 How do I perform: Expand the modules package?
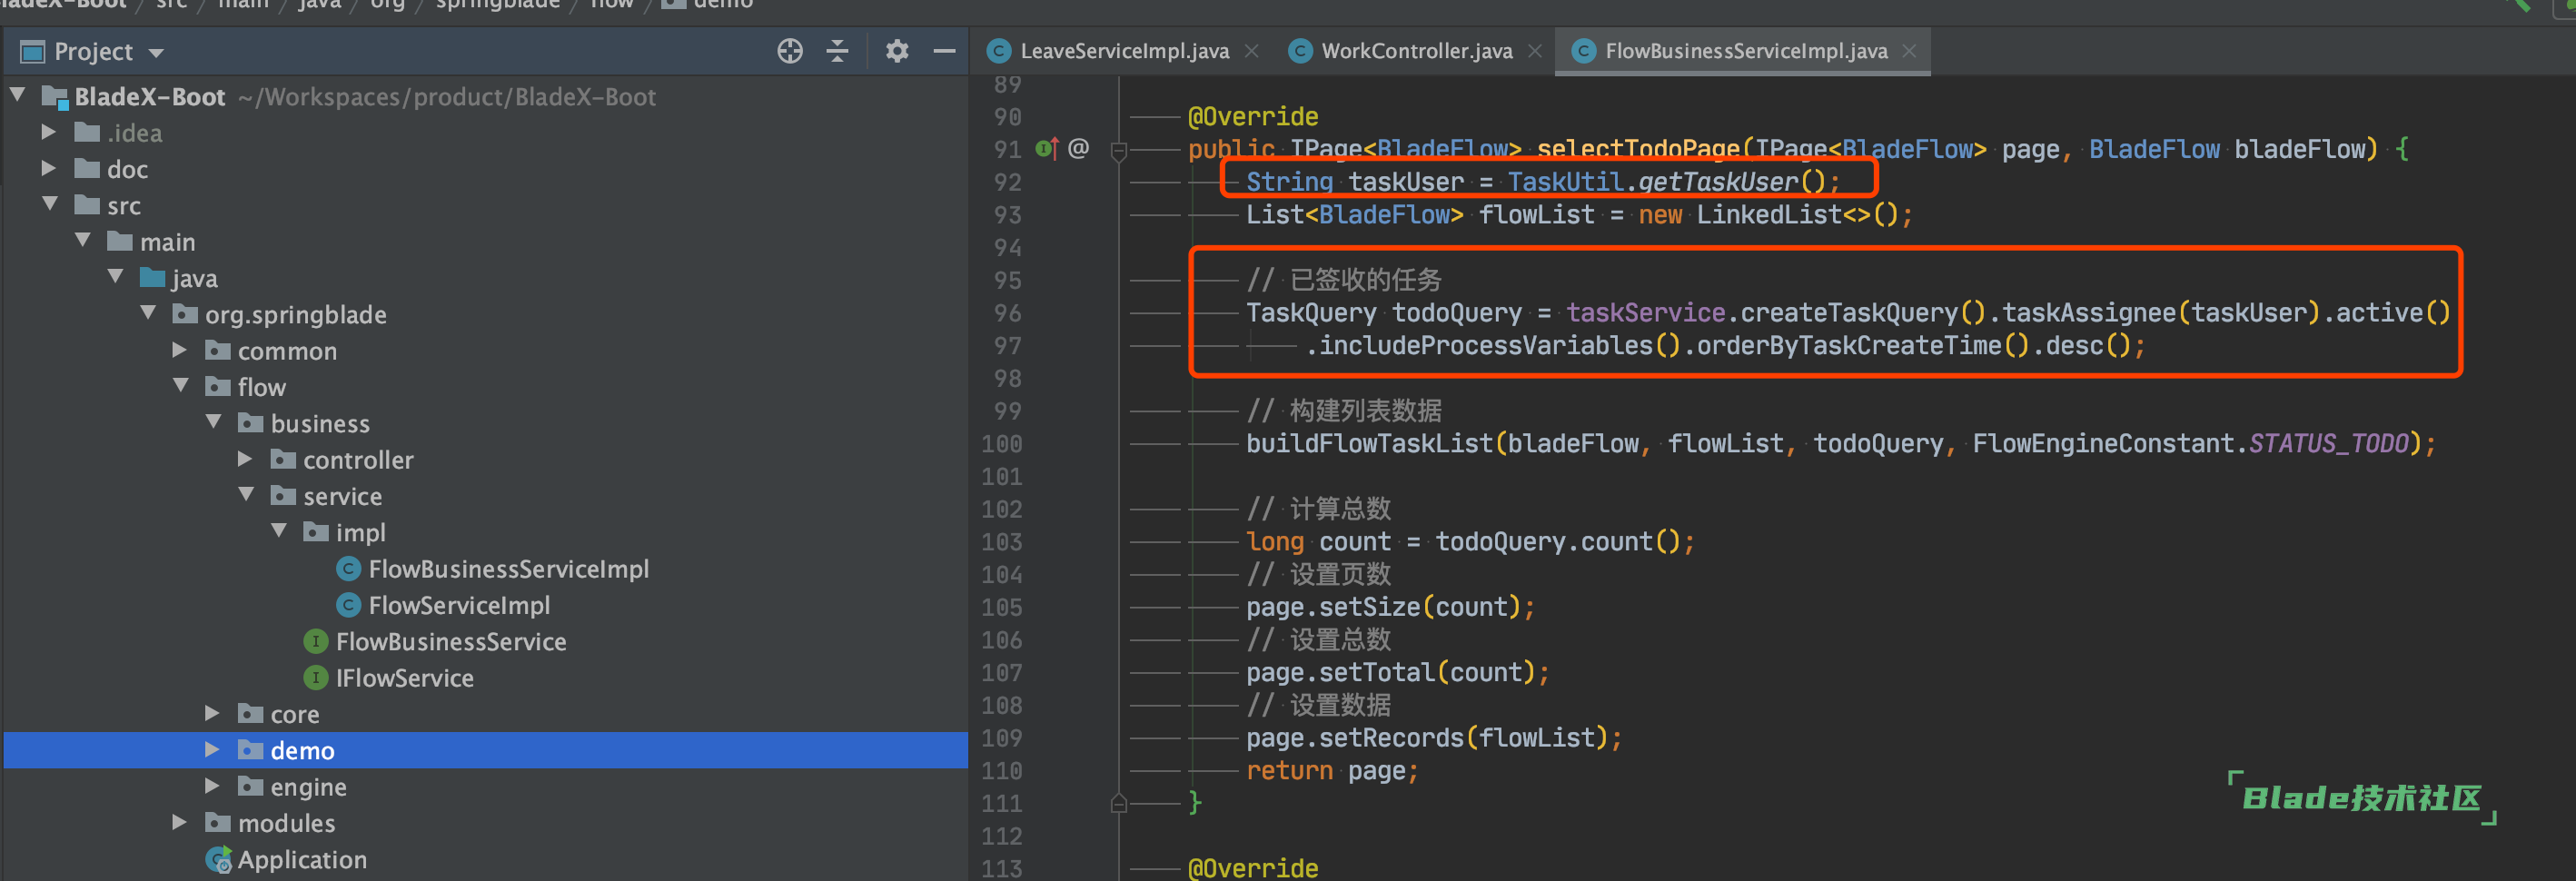click(x=180, y=822)
